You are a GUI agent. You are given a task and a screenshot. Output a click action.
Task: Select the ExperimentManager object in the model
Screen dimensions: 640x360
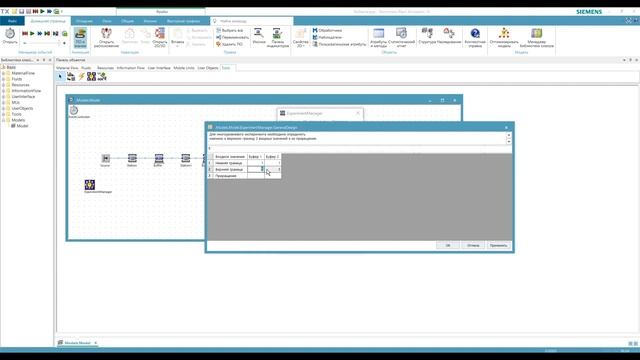click(x=90, y=184)
